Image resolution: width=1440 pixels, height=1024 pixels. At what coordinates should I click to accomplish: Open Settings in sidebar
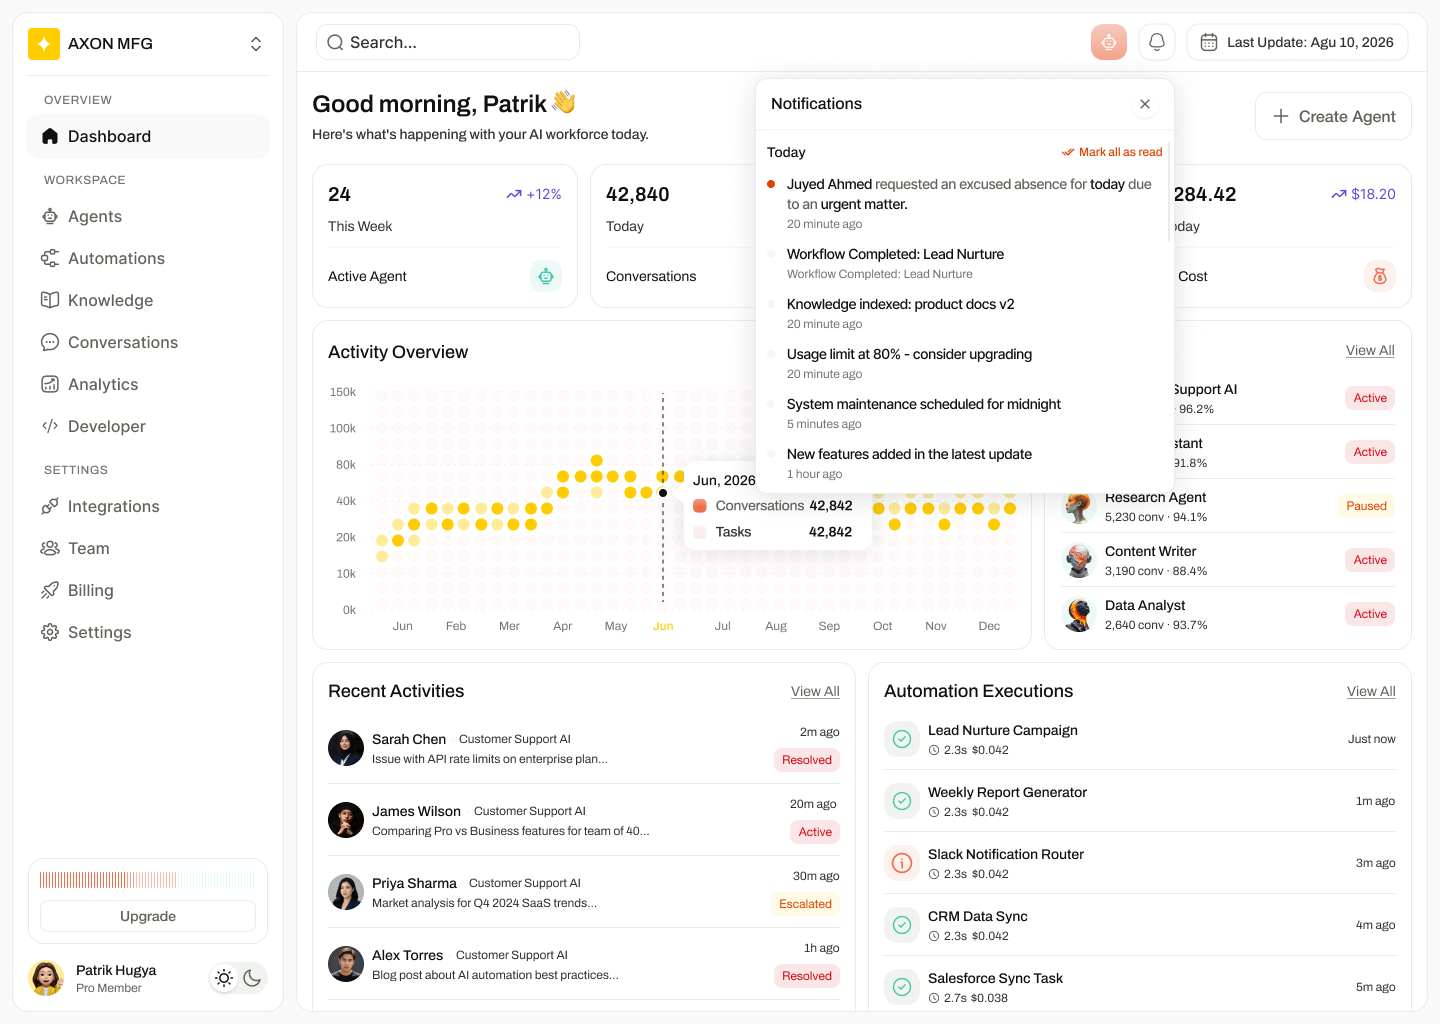[x=148, y=632]
